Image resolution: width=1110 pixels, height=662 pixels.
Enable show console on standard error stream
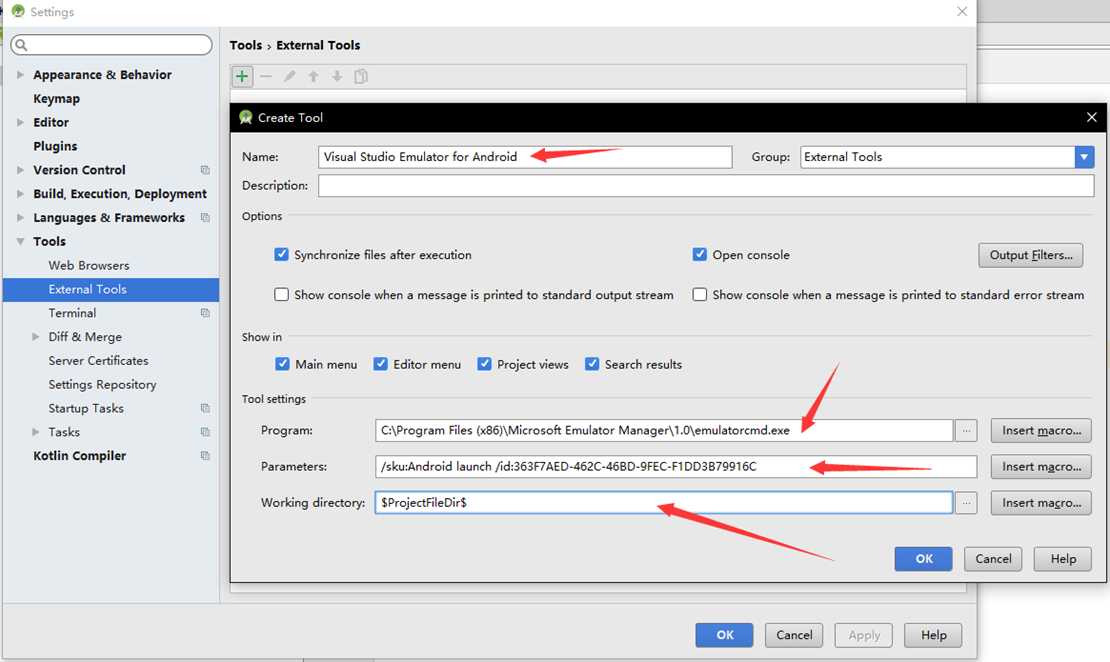point(699,295)
